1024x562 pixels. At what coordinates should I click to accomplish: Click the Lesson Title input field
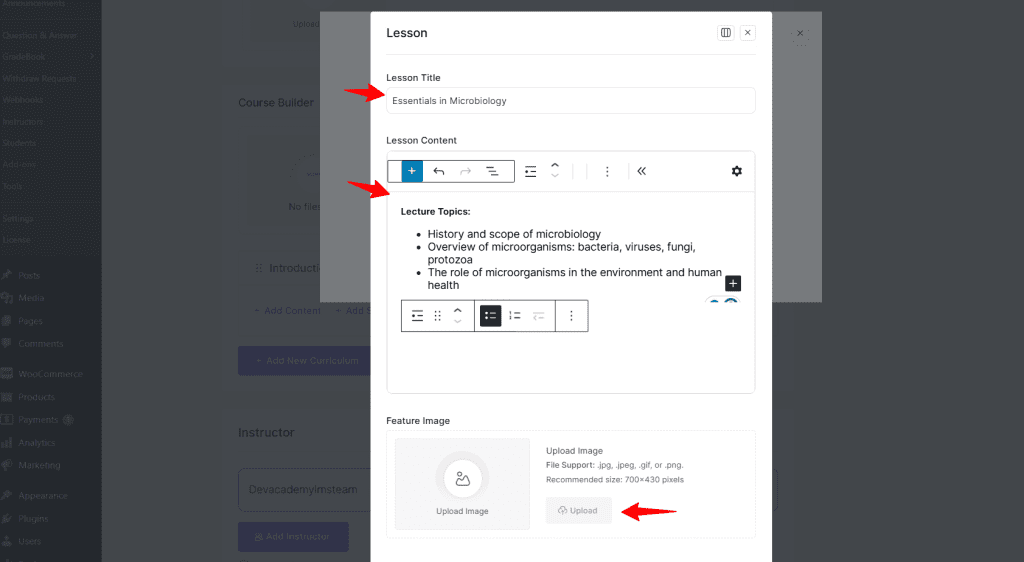[570, 101]
